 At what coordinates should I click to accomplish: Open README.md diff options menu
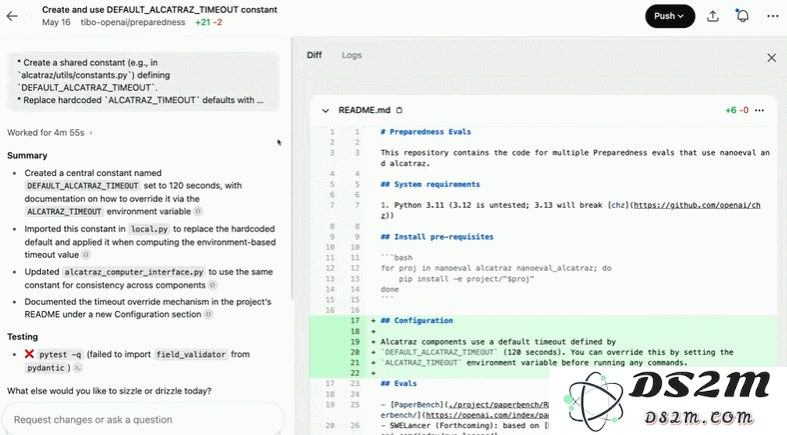pos(759,110)
